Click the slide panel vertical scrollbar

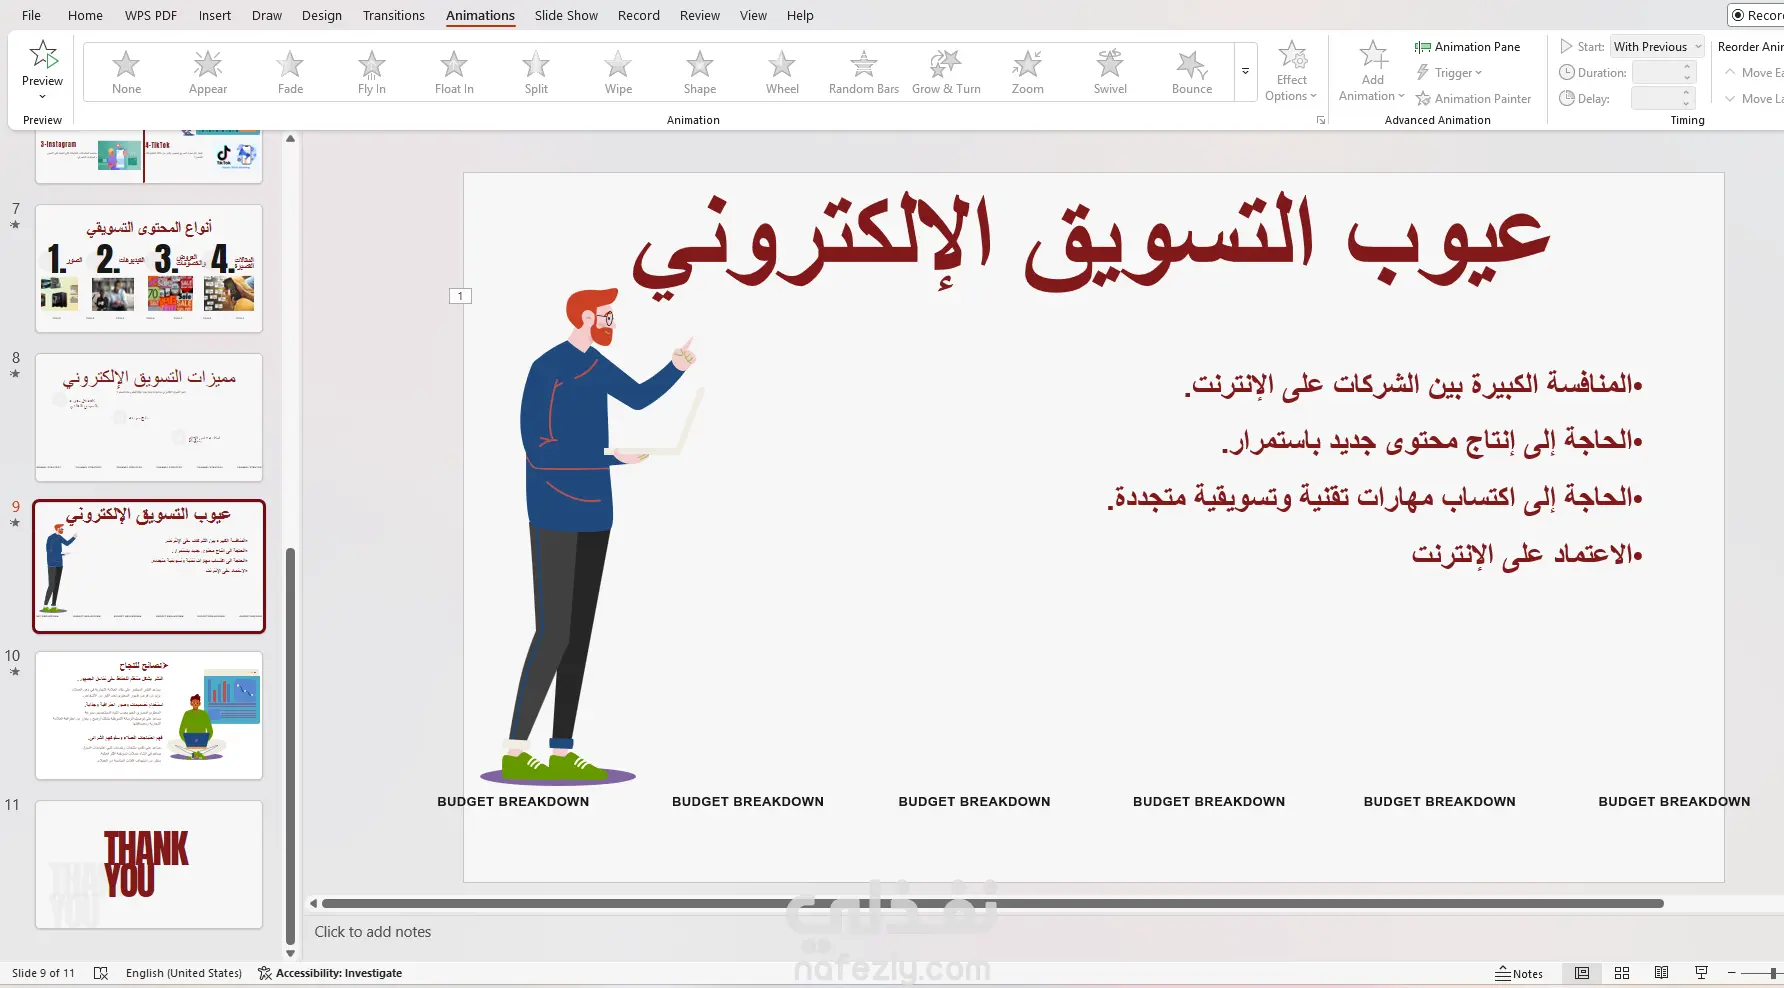tap(290, 745)
